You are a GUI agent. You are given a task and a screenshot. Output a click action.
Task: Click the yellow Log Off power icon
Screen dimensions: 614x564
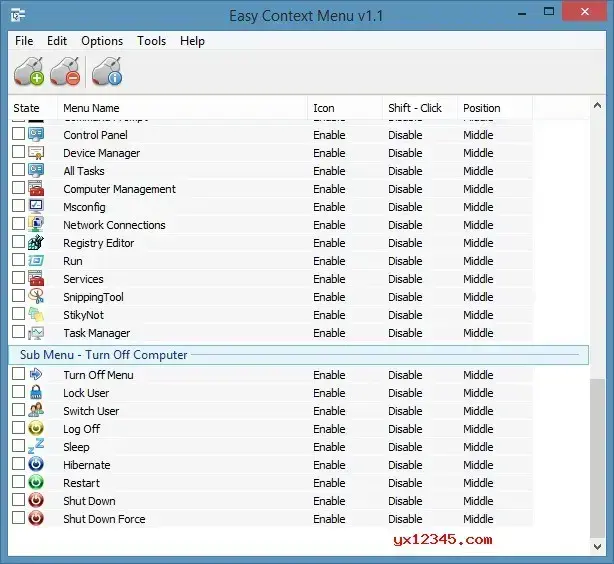pyautogui.click(x=36, y=428)
